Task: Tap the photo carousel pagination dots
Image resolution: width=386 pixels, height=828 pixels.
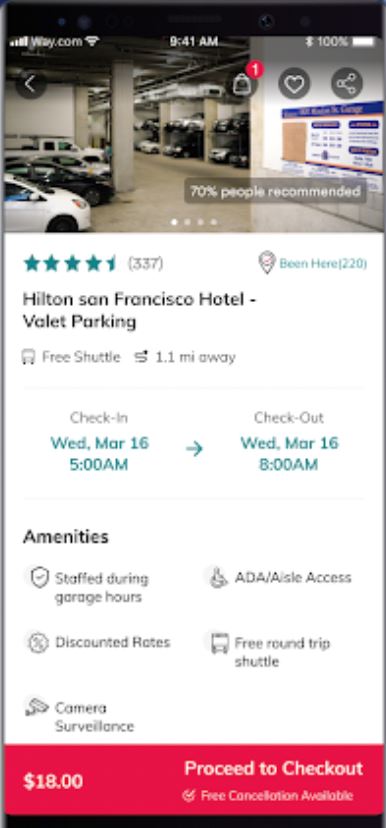Action: point(194,222)
